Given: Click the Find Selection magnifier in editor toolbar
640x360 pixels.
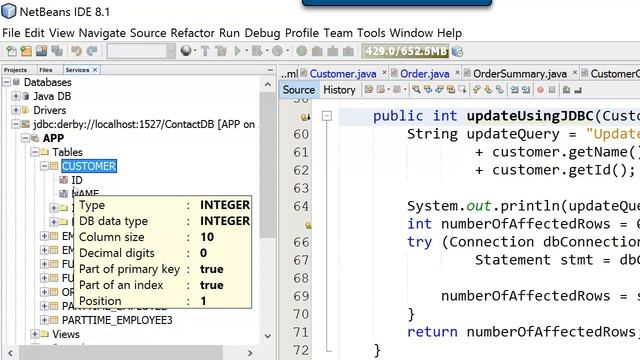Looking at the screenshot, I should (416, 89).
